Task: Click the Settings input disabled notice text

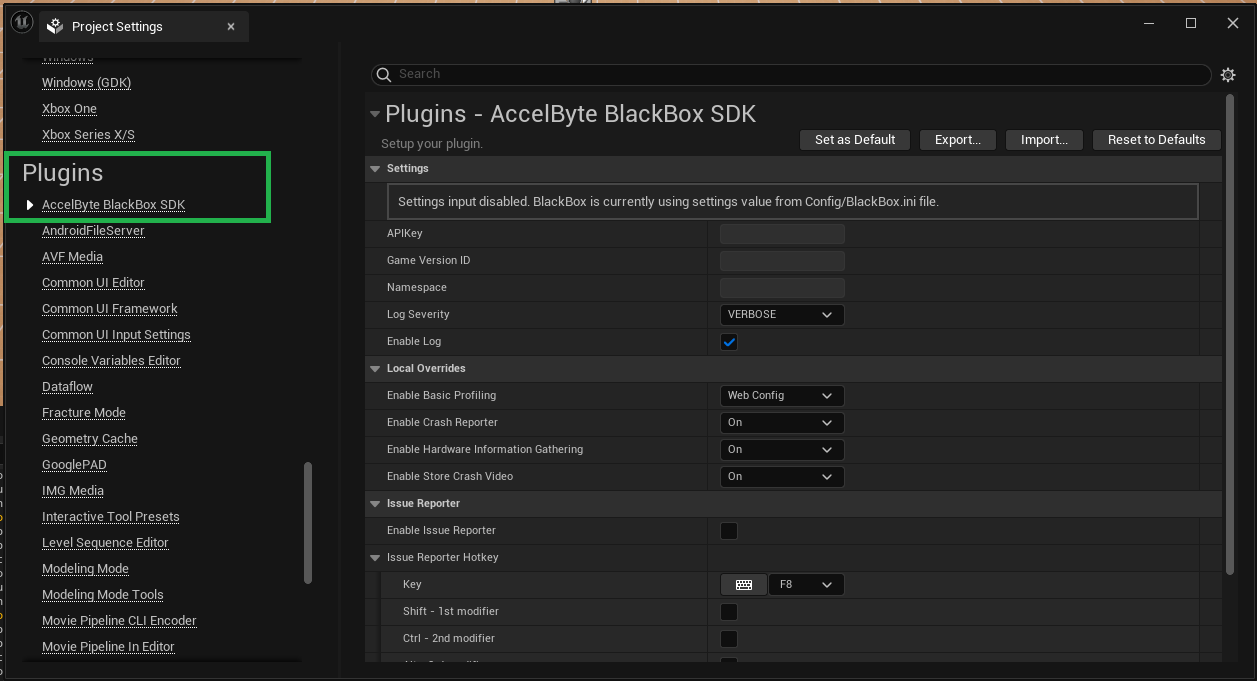Action: click(x=668, y=202)
